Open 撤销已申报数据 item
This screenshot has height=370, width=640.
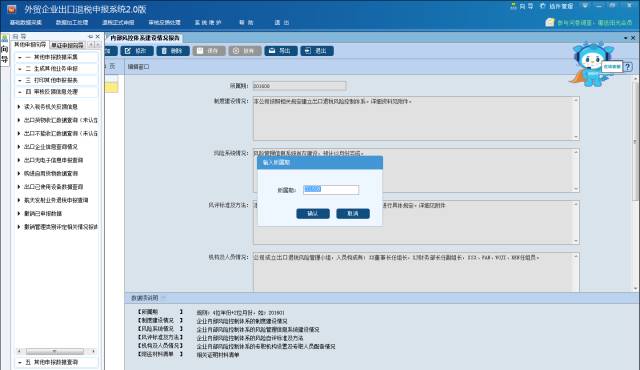[x=42, y=214]
